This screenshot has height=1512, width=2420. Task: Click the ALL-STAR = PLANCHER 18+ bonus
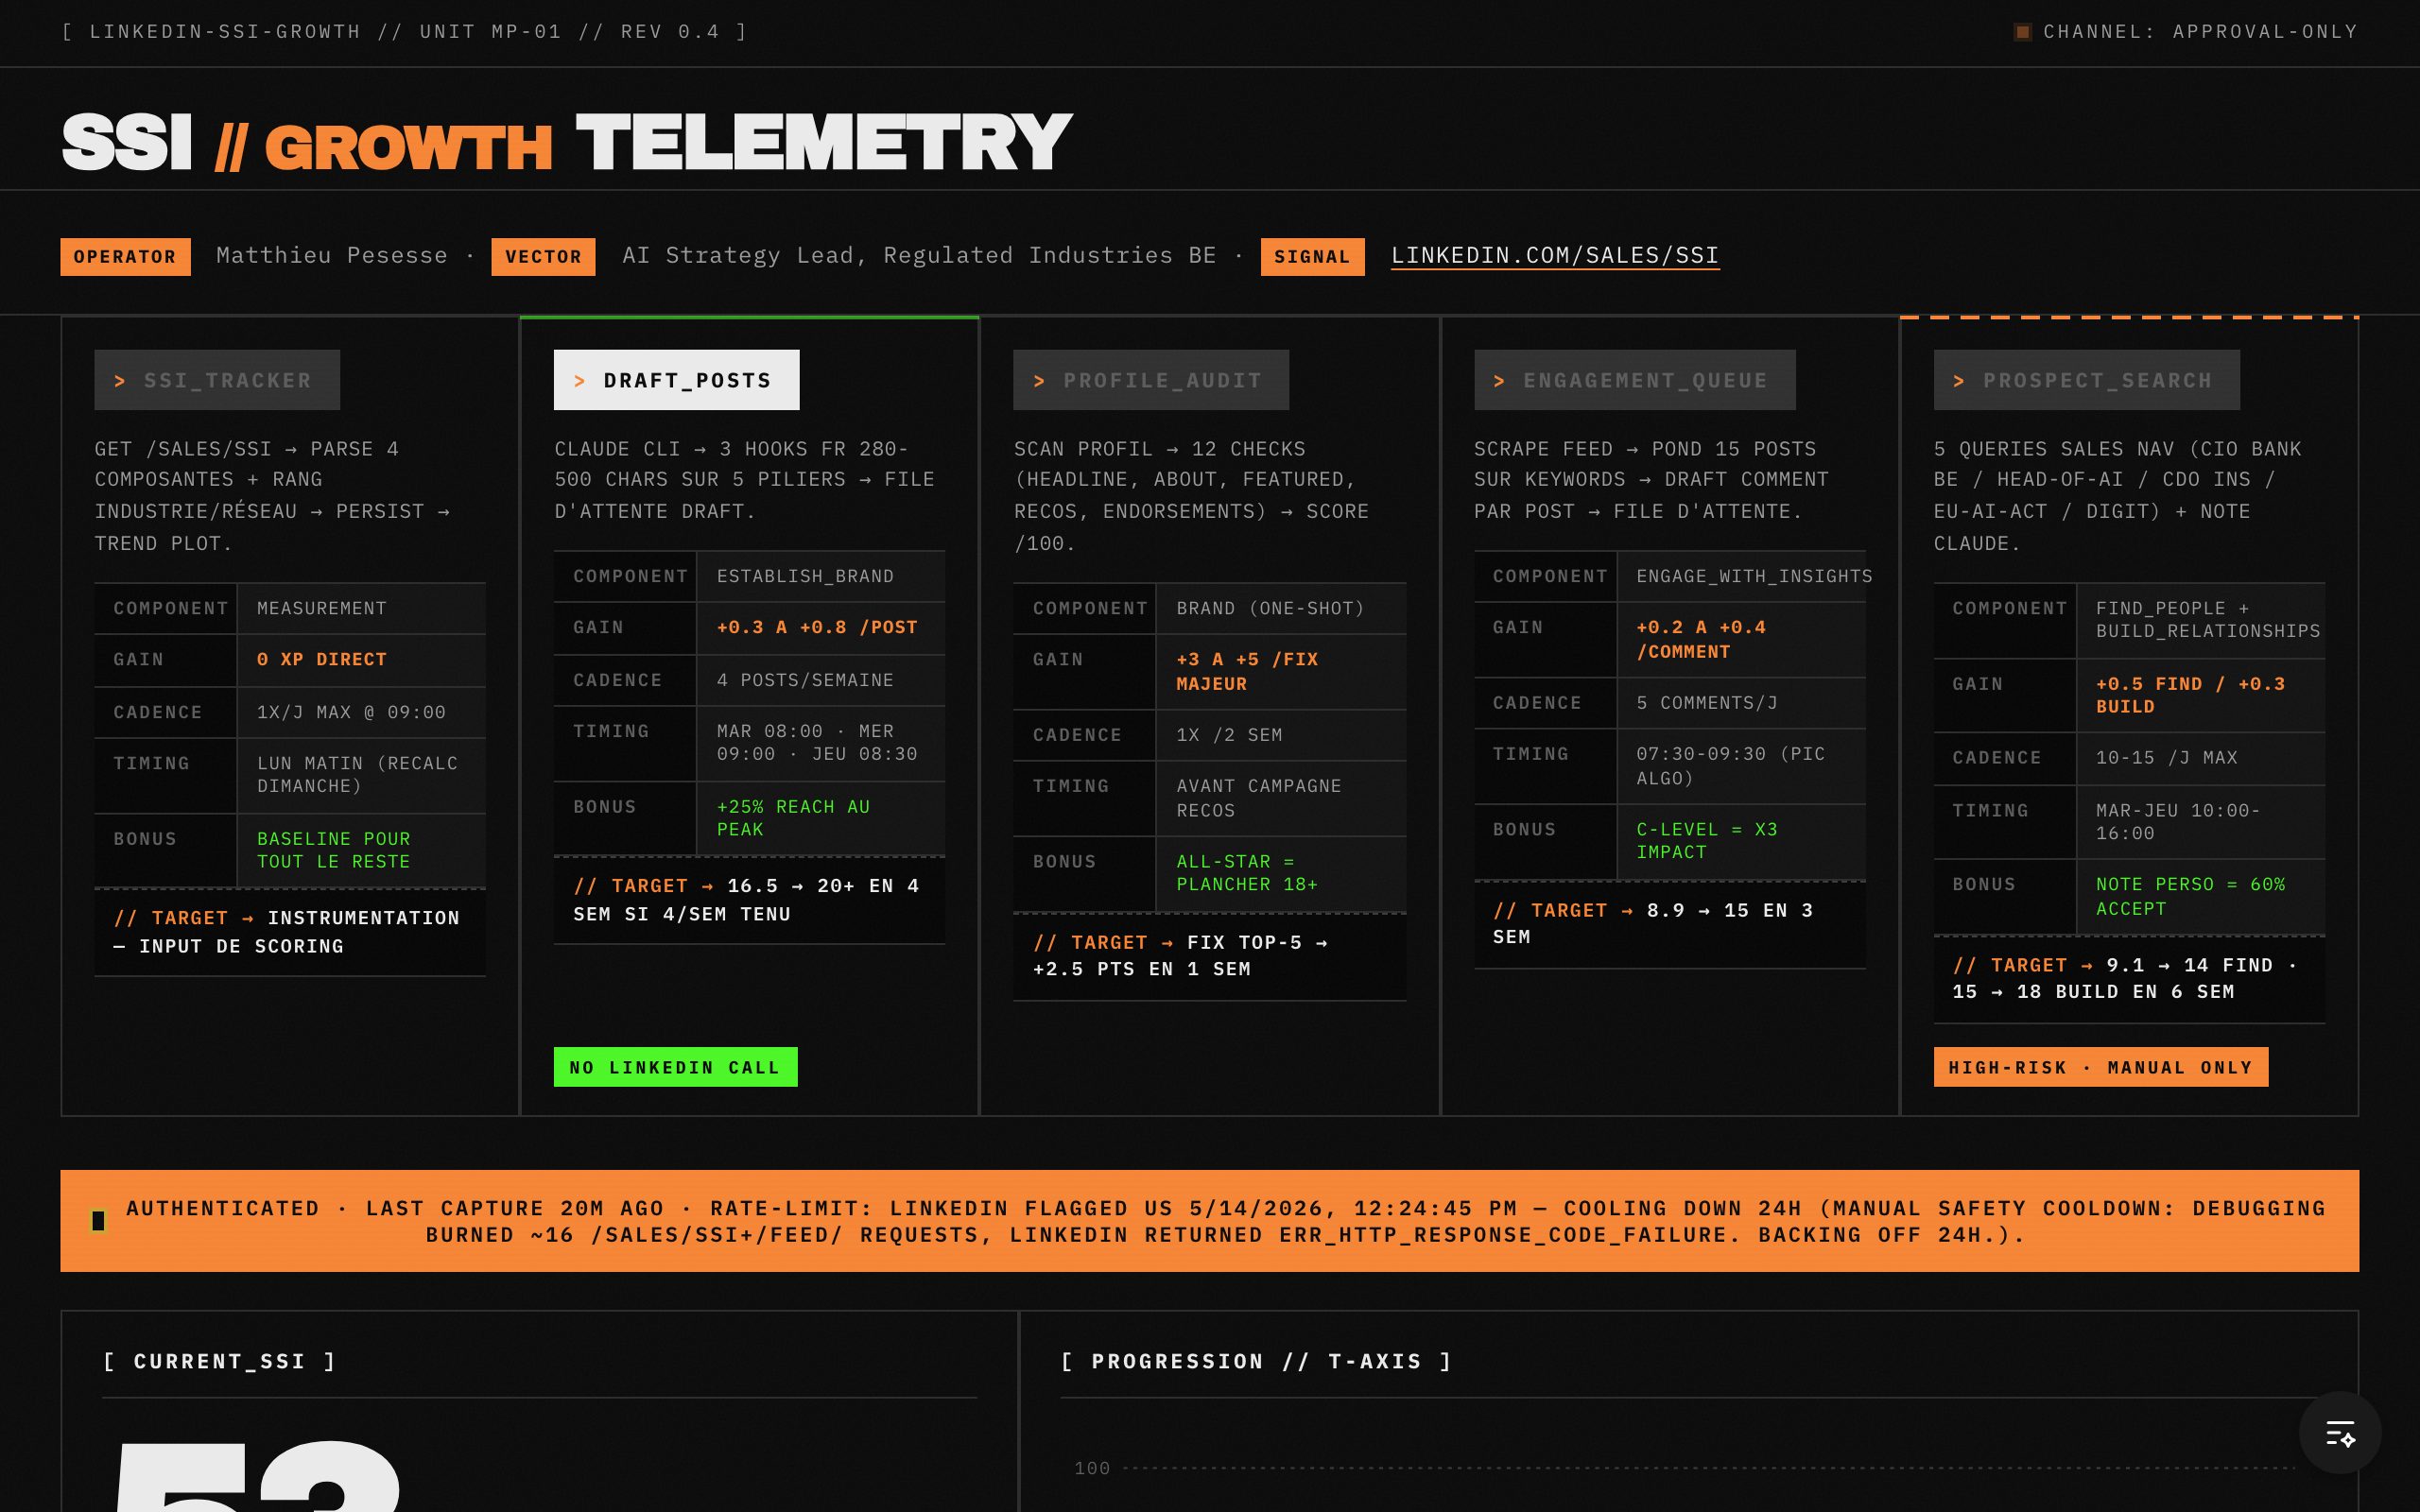[x=1281, y=874]
